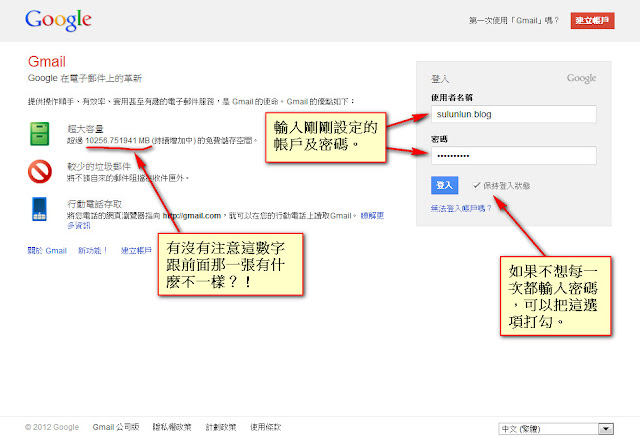Click the red Gmail heading text
The height and width of the screenshot is (437, 640).
pos(47,62)
